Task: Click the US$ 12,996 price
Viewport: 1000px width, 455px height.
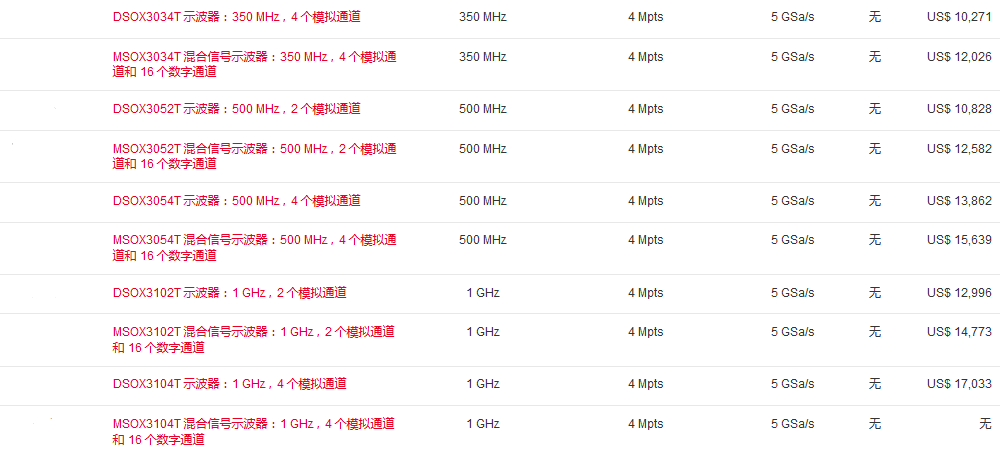Action: coord(959,293)
